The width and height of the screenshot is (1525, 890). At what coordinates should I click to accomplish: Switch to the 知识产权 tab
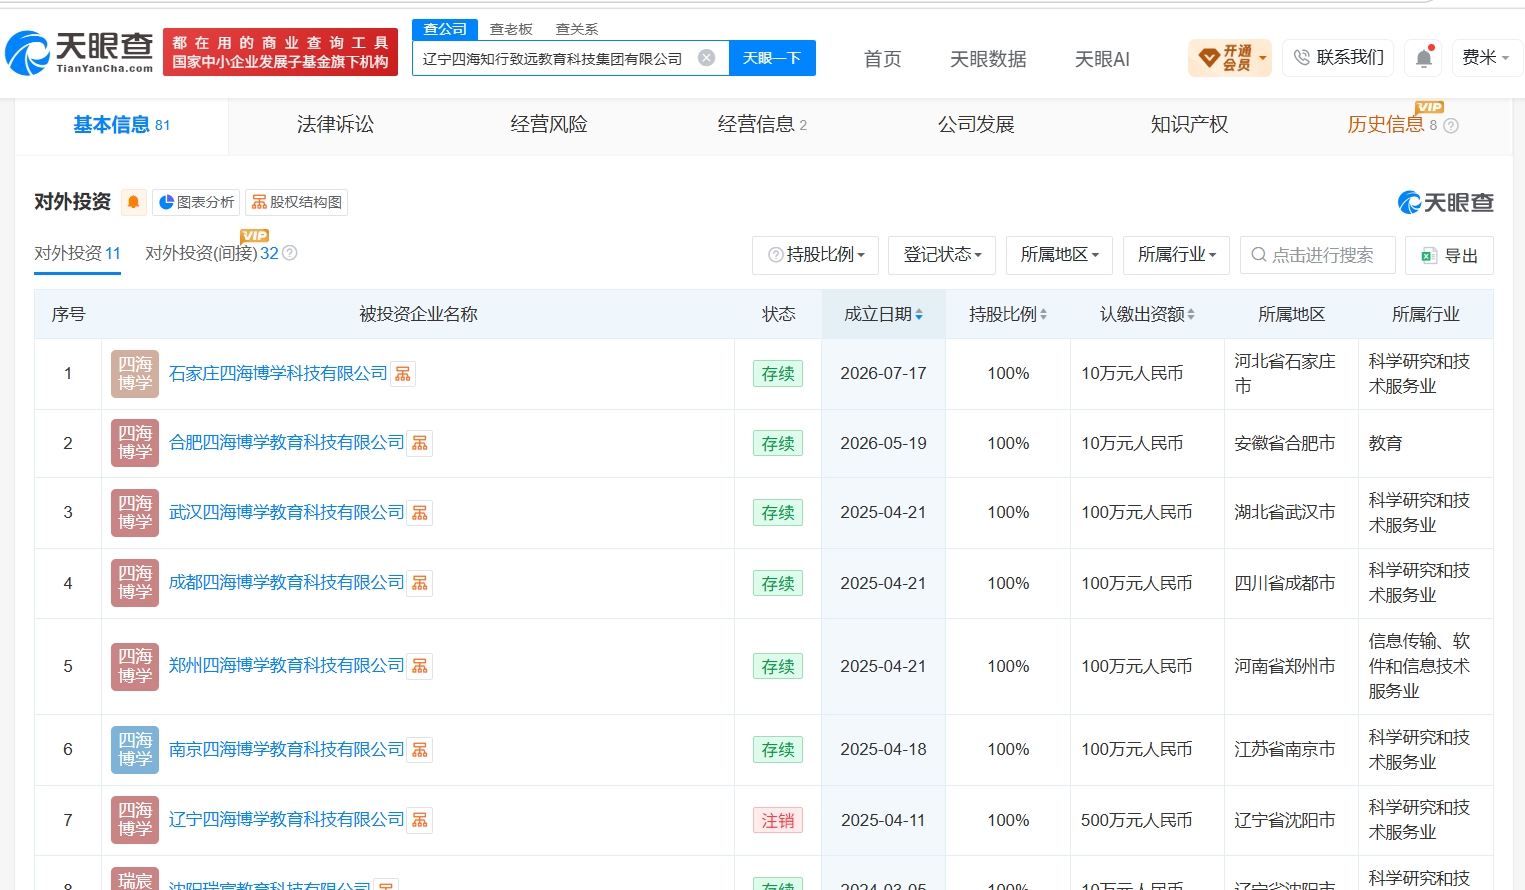pyautogui.click(x=1189, y=125)
